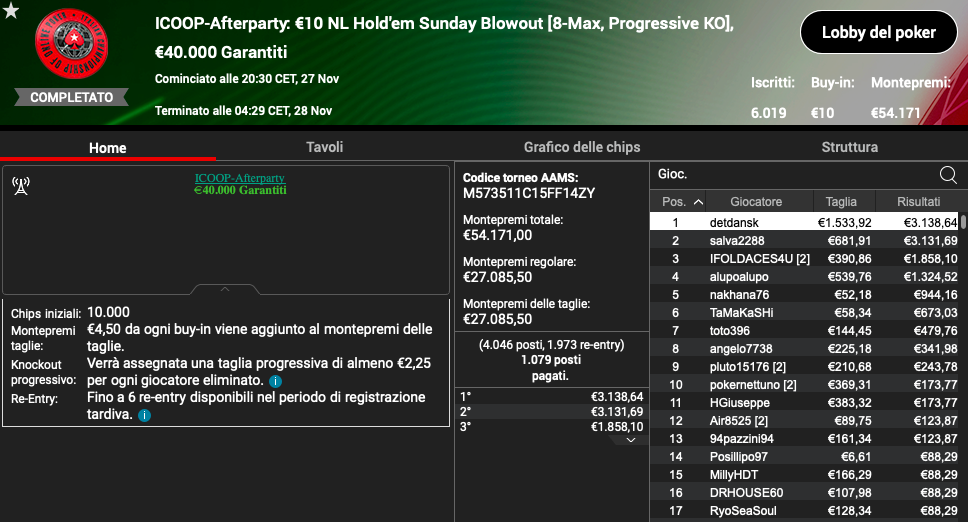Viewport: 968px width, 522px height.
Task: Sort players by Taglia column
Action: pyautogui.click(x=841, y=201)
